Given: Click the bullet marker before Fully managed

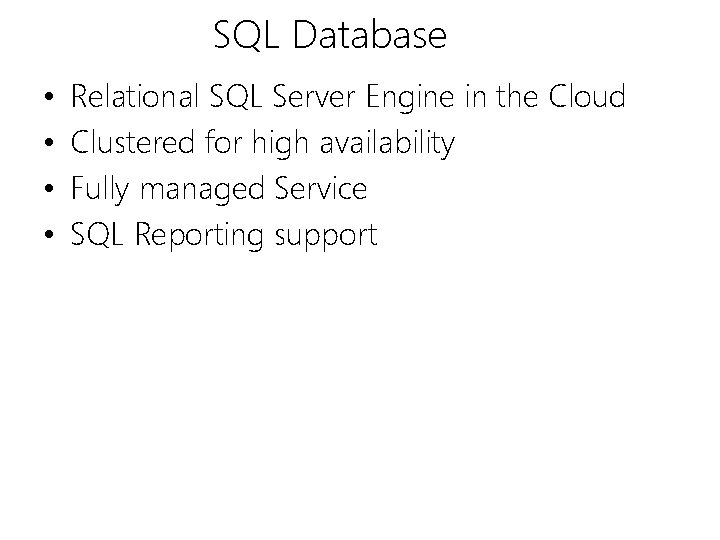Looking at the screenshot, I should pyautogui.click(x=49, y=188).
